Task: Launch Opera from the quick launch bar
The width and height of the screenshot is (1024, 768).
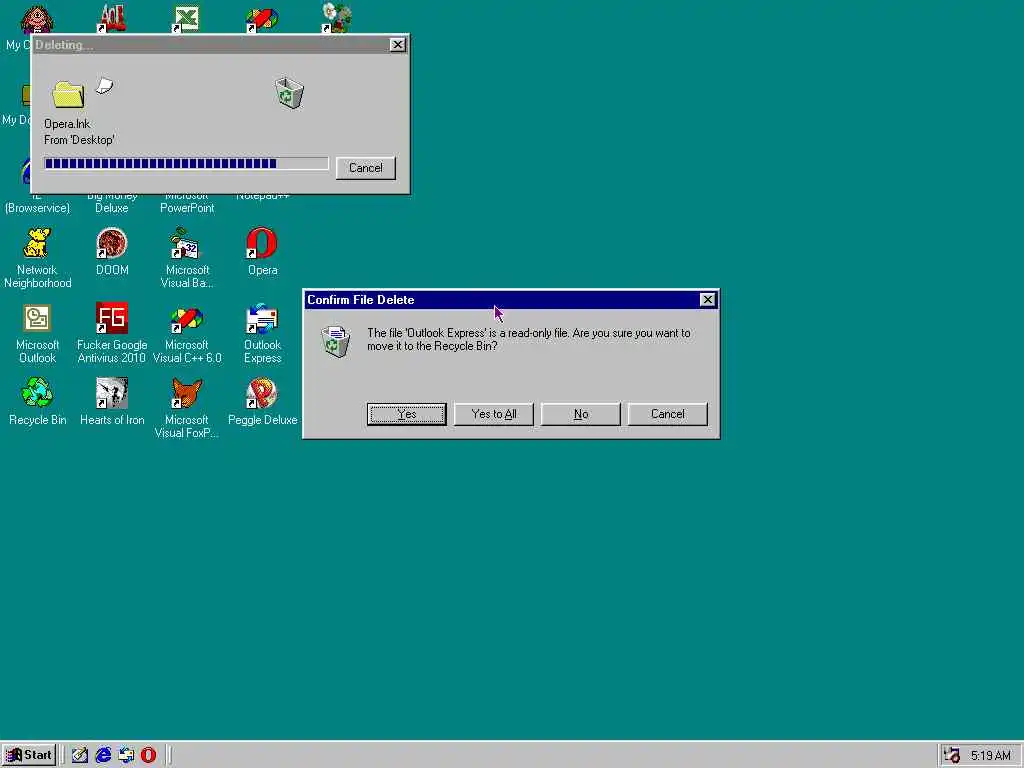Action: click(x=149, y=755)
